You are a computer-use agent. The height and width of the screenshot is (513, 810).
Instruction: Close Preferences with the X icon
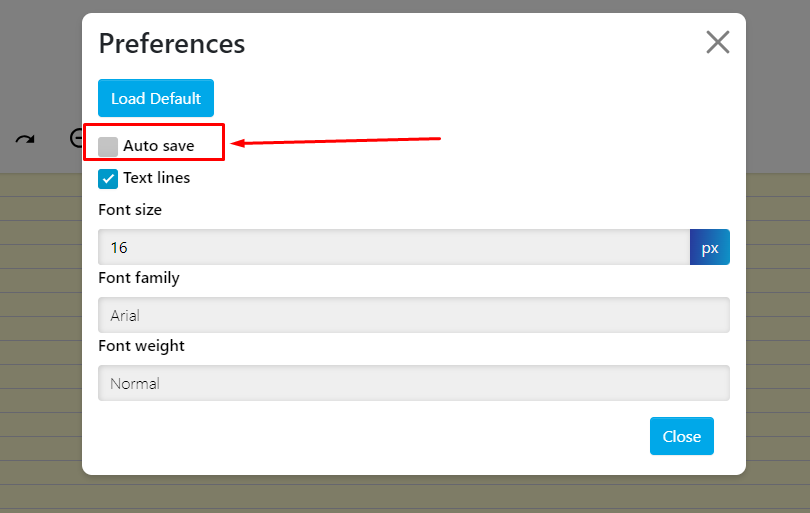[x=718, y=42]
